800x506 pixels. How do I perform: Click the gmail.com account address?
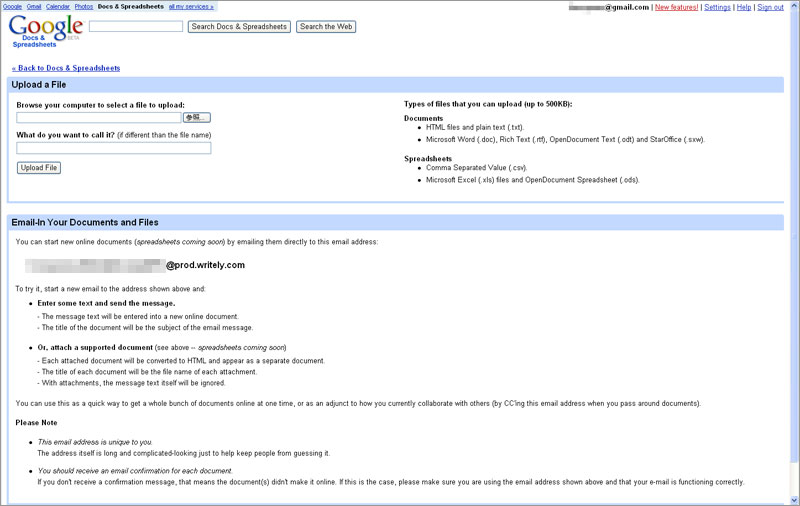coord(609,7)
